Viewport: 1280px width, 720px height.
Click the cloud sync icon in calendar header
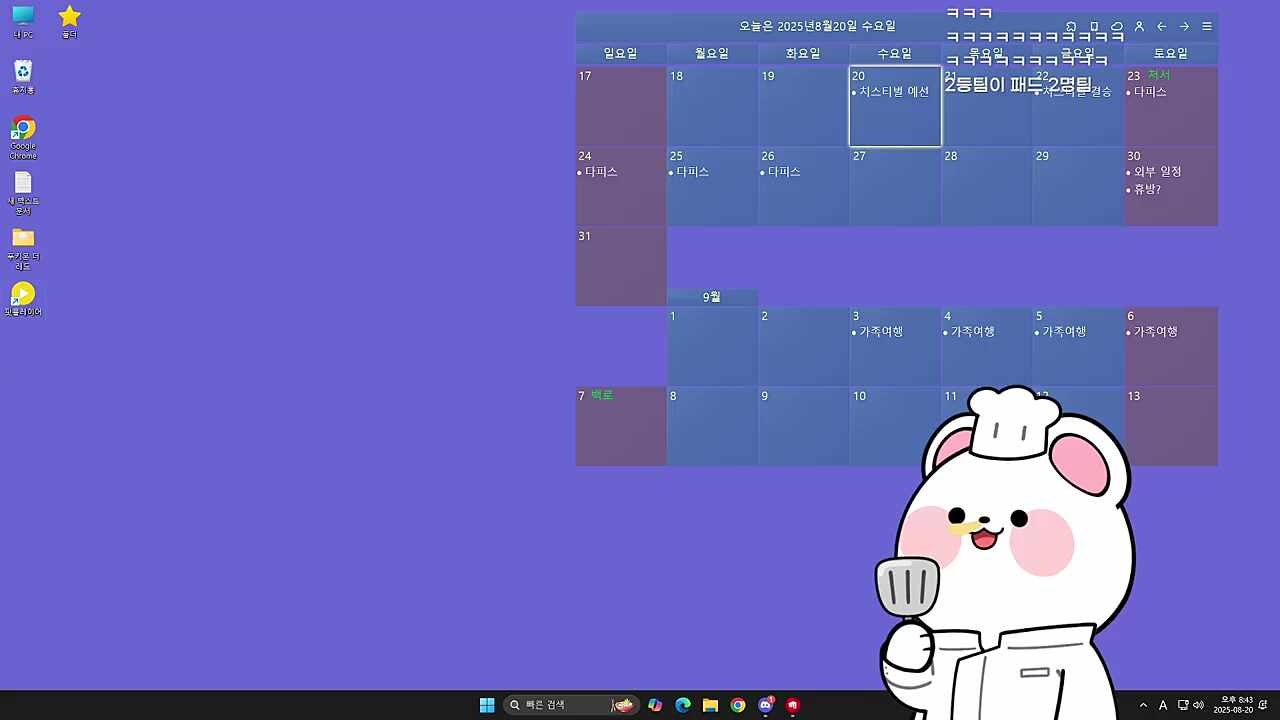click(x=1117, y=27)
